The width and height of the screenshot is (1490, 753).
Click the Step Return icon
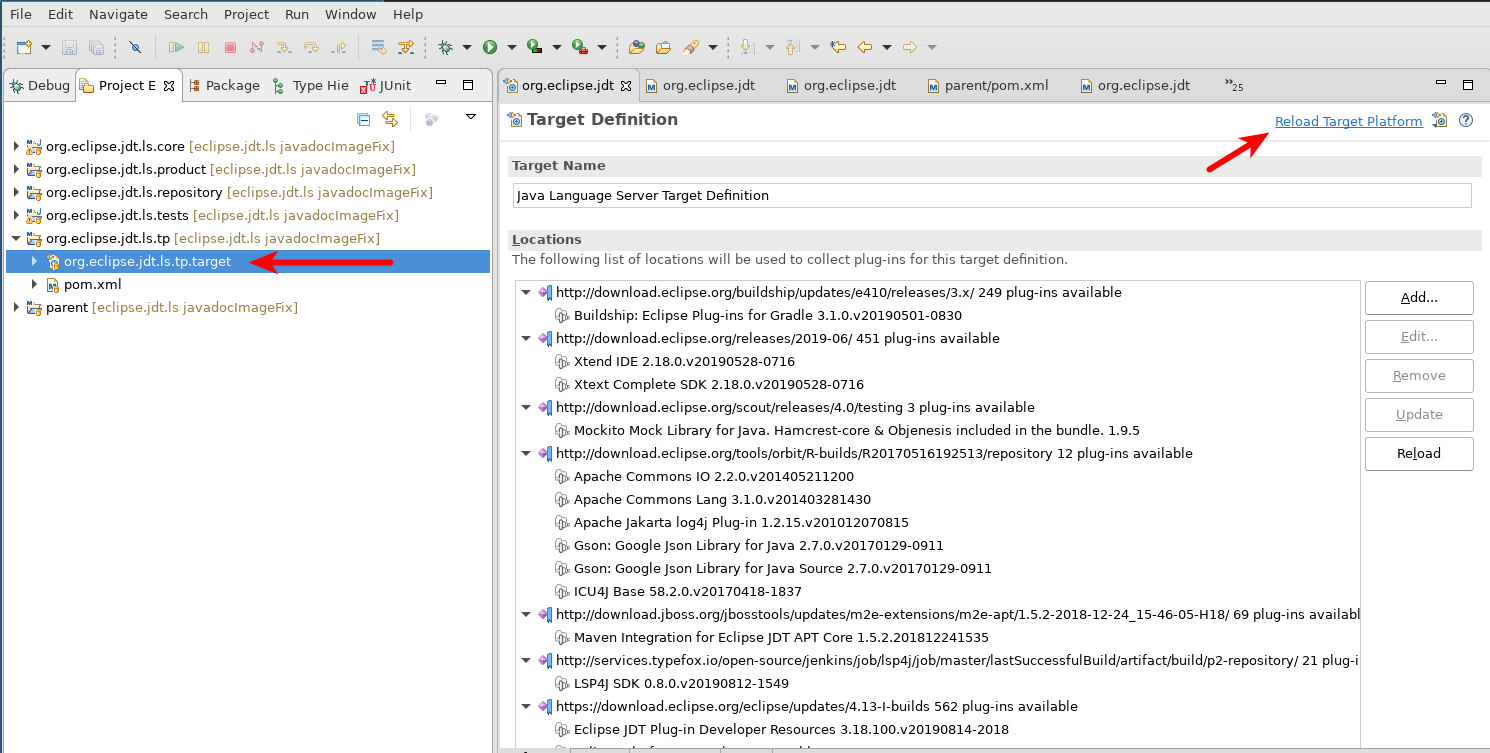pyautogui.click(x=338, y=47)
